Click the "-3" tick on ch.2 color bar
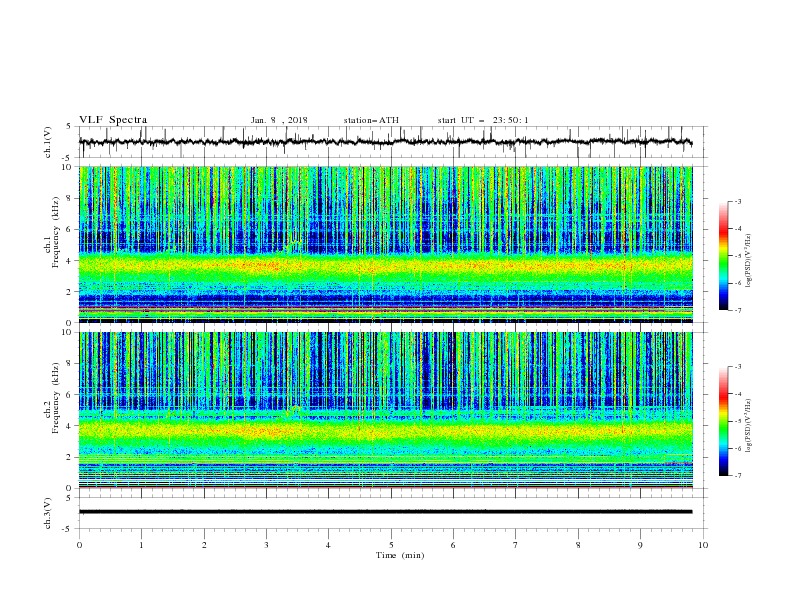Screen dimensions: 792x612 pos(737,367)
